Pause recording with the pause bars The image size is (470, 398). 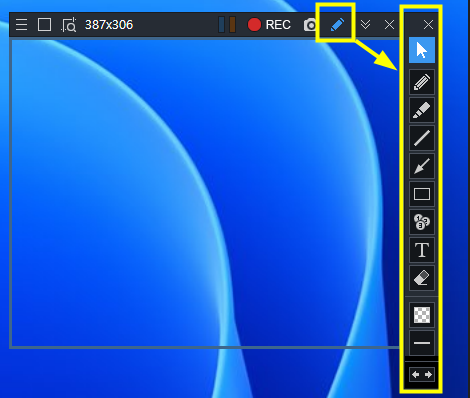[227, 25]
